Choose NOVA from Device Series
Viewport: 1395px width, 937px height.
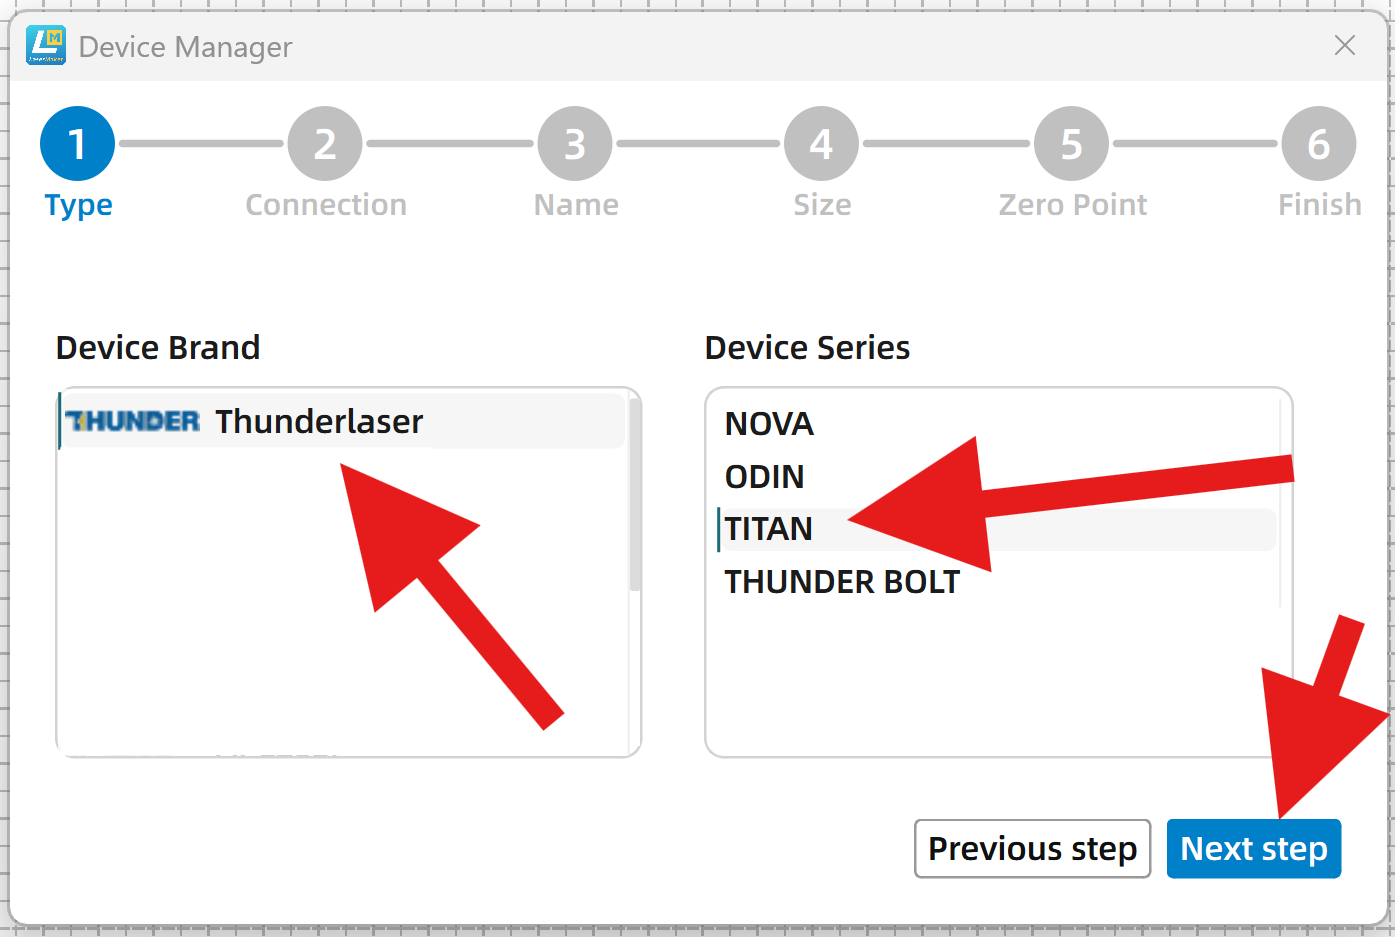(x=769, y=424)
